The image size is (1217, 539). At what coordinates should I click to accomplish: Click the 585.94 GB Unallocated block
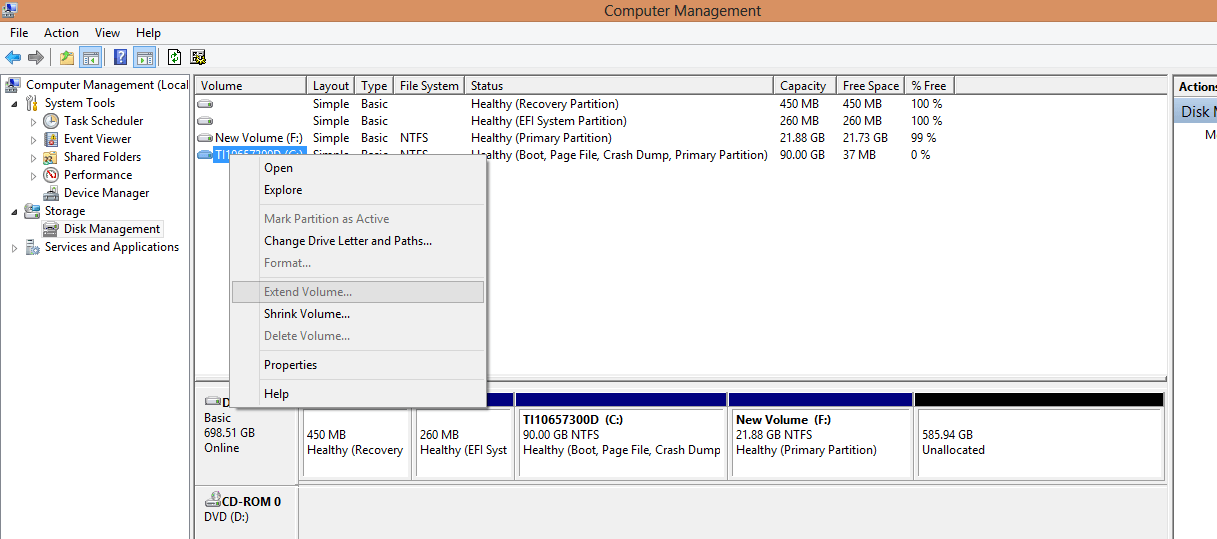pyautogui.click(x=1039, y=442)
